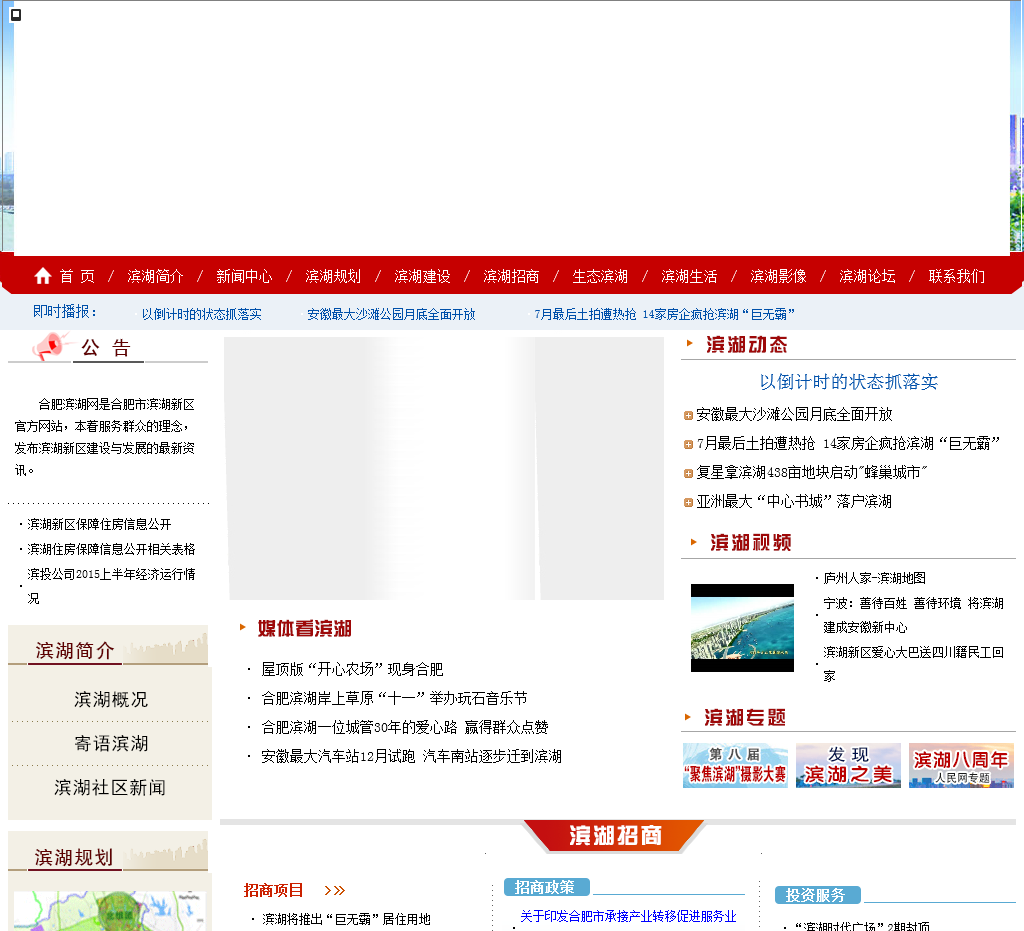Open 生态滨湖 in the navigation bar
Screen dimensions: 1024x931
pos(600,276)
